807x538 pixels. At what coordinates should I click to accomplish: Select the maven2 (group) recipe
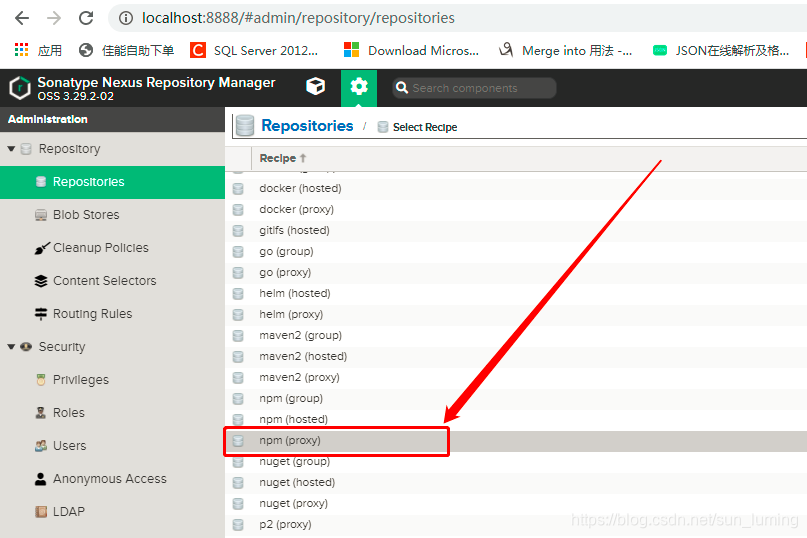click(516, 336)
